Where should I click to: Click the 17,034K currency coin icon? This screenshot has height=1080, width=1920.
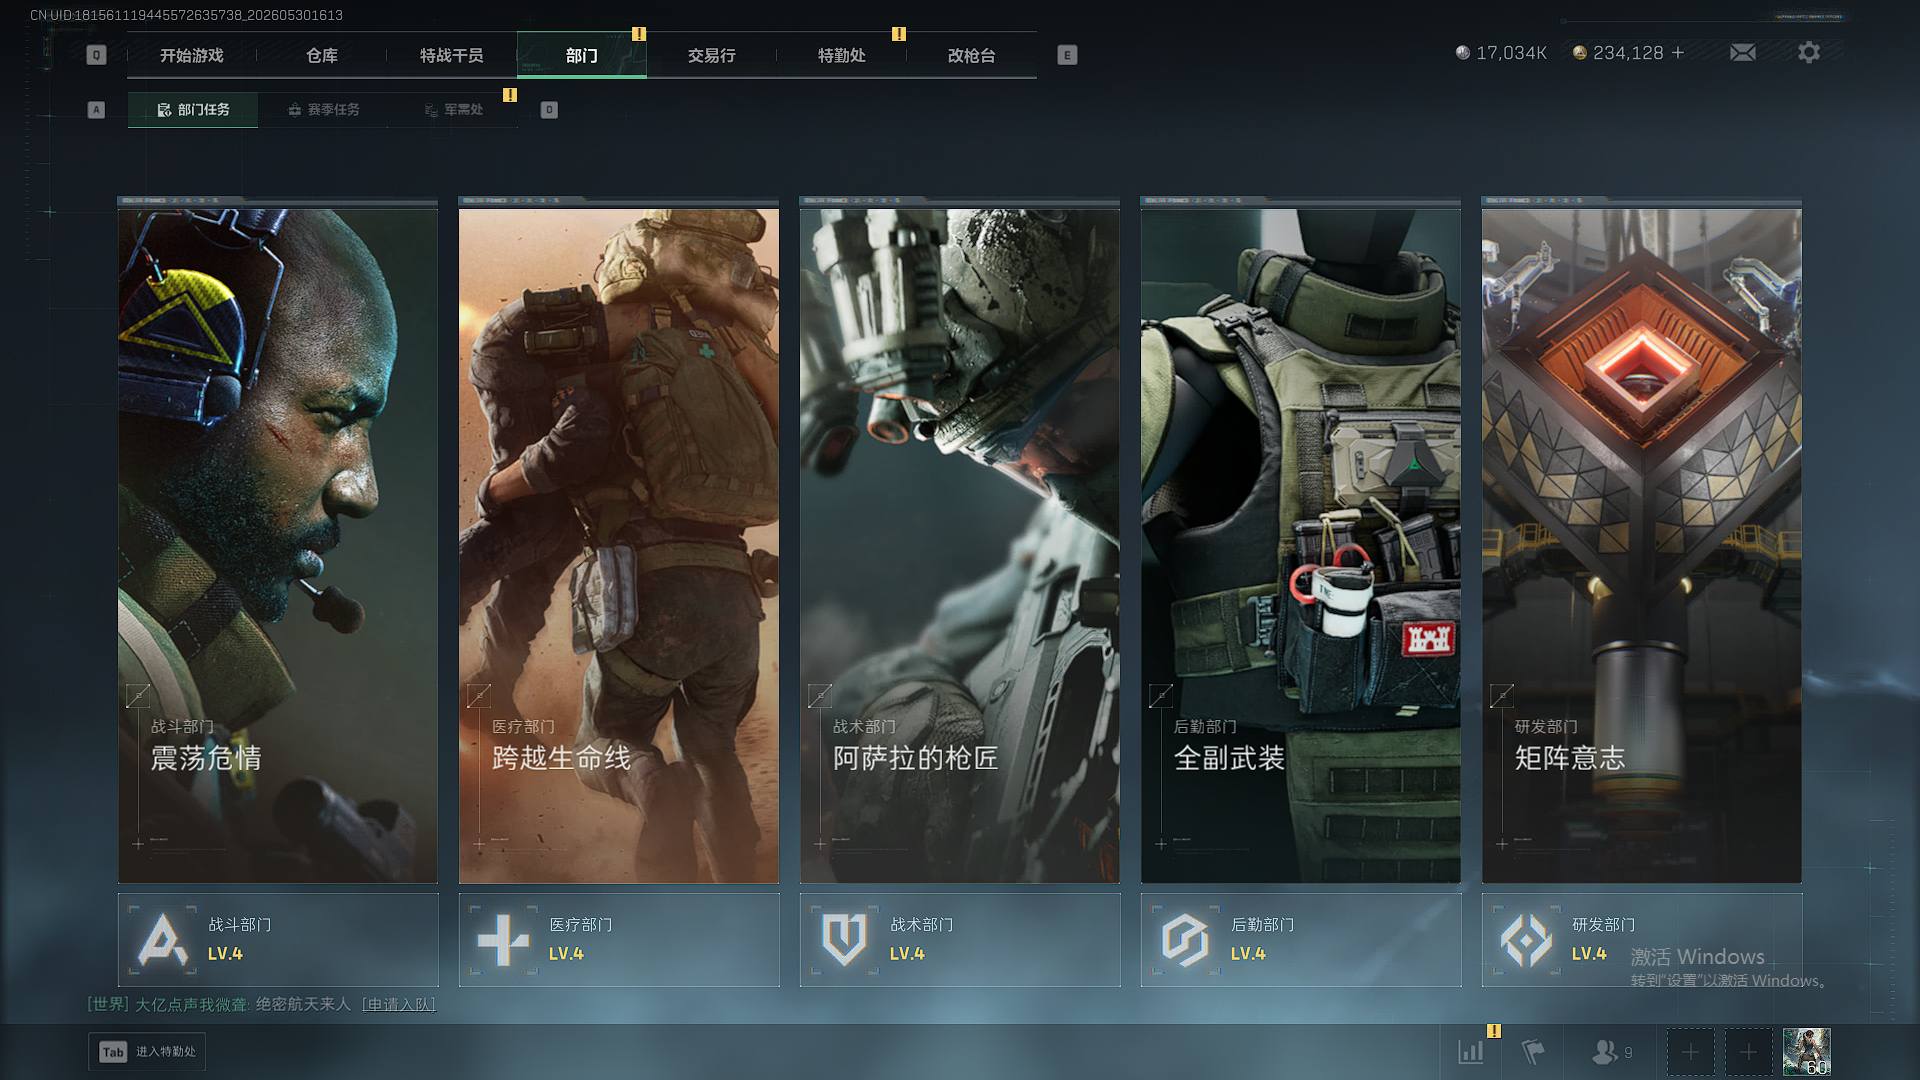click(1463, 53)
